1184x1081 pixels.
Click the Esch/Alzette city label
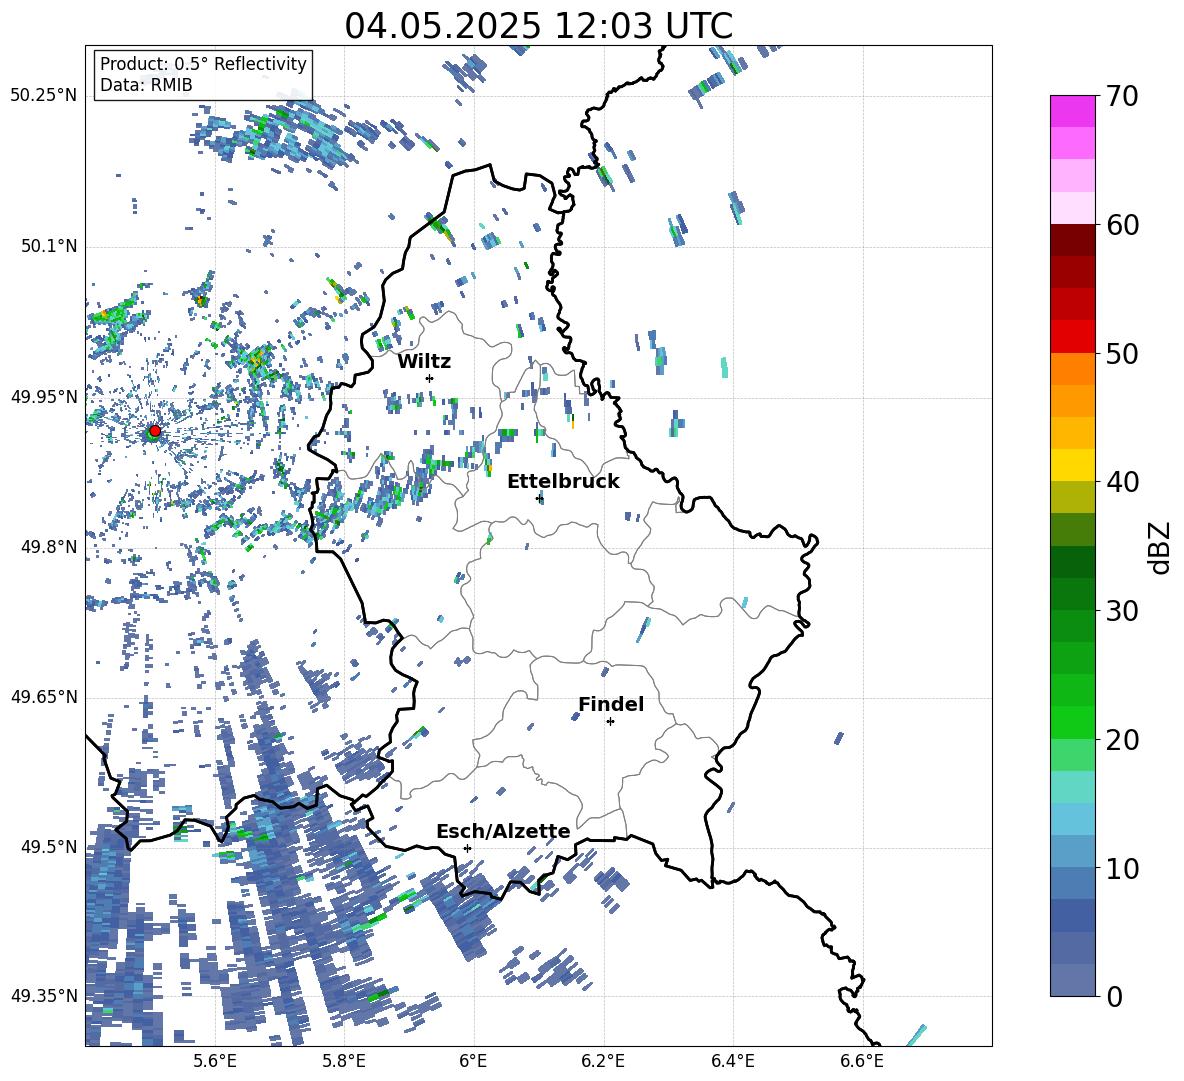503,831
